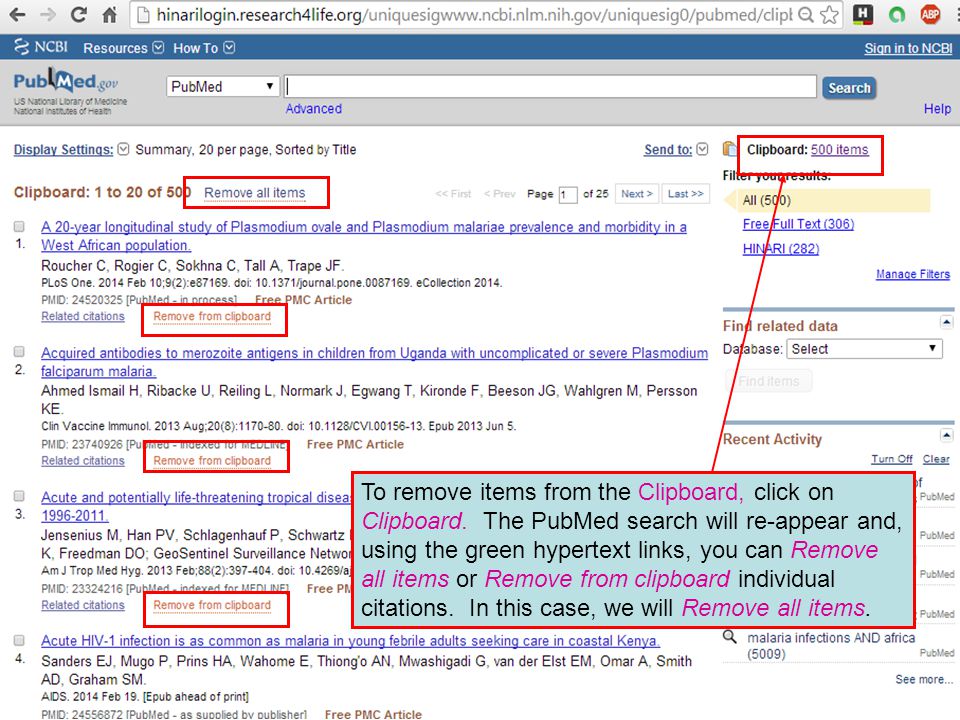Image resolution: width=960 pixels, height=720 pixels.
Task: Click Free PMC Article label for citation 2
Action: tap(355, 444)
